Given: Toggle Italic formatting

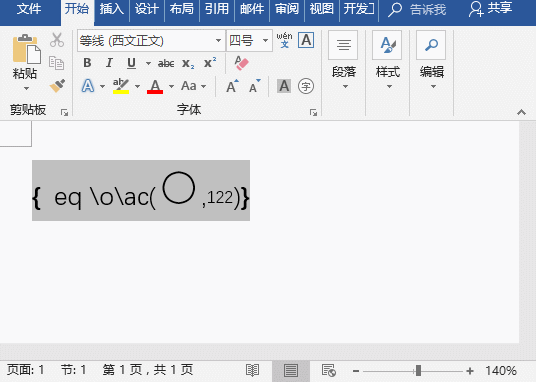Looking at the screenshot, I should [x=109, y=63].
